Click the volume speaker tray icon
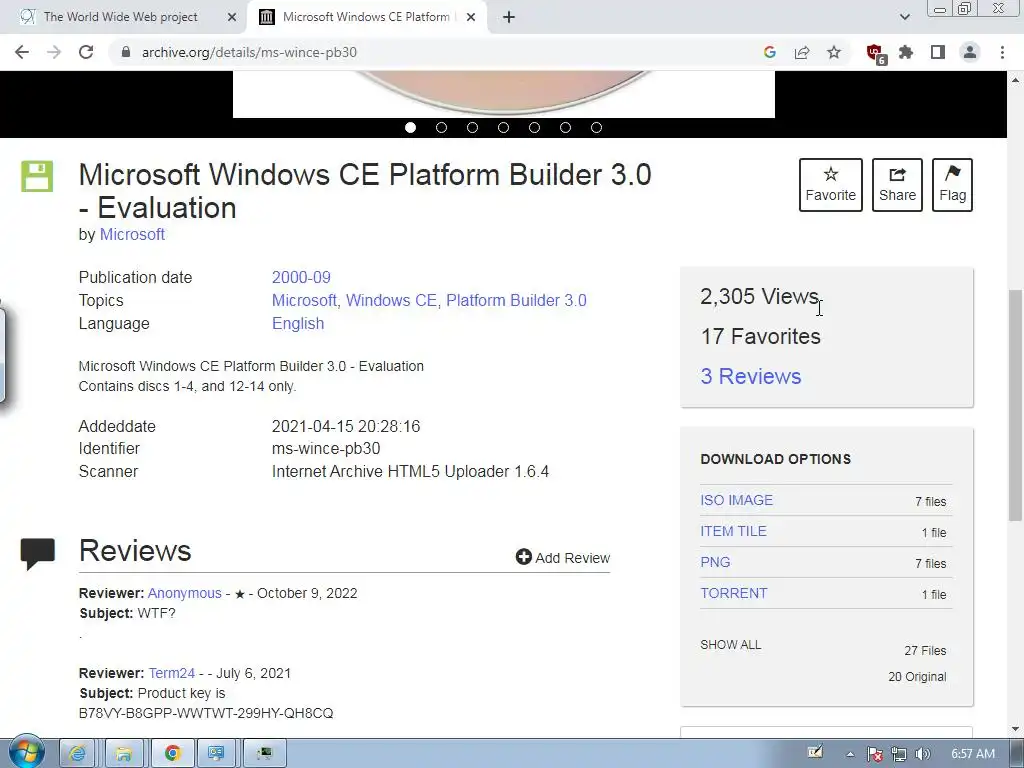 pos(923,754)
